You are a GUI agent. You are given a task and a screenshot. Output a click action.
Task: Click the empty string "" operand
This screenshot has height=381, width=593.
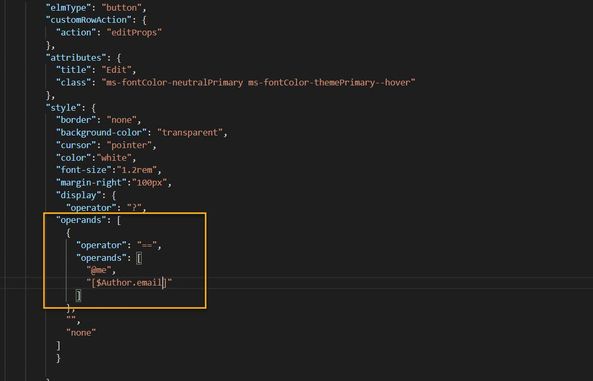(x=71, y=320)
